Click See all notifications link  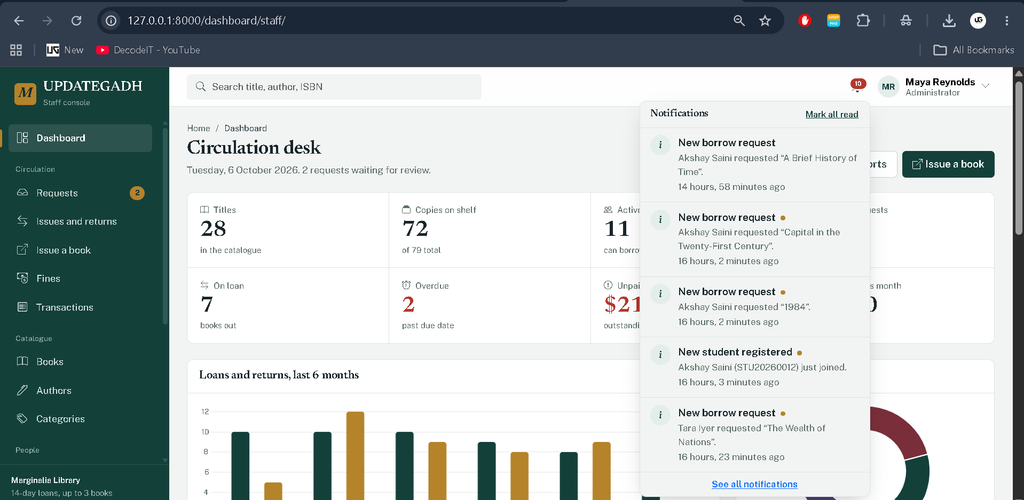click(x=754, y=484)
